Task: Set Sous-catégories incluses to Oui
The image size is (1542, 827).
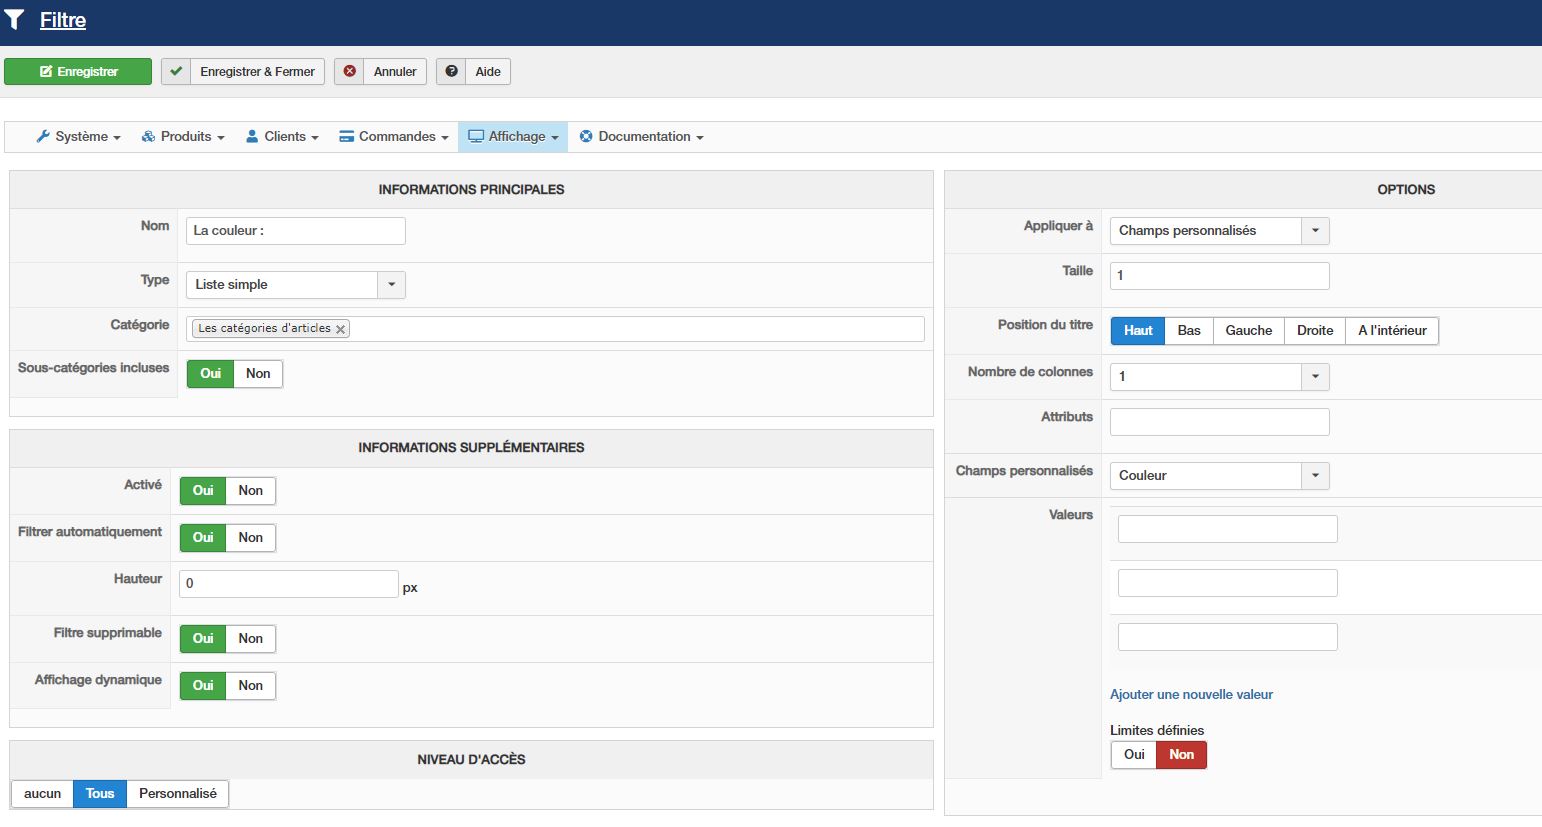Action: 210,374
